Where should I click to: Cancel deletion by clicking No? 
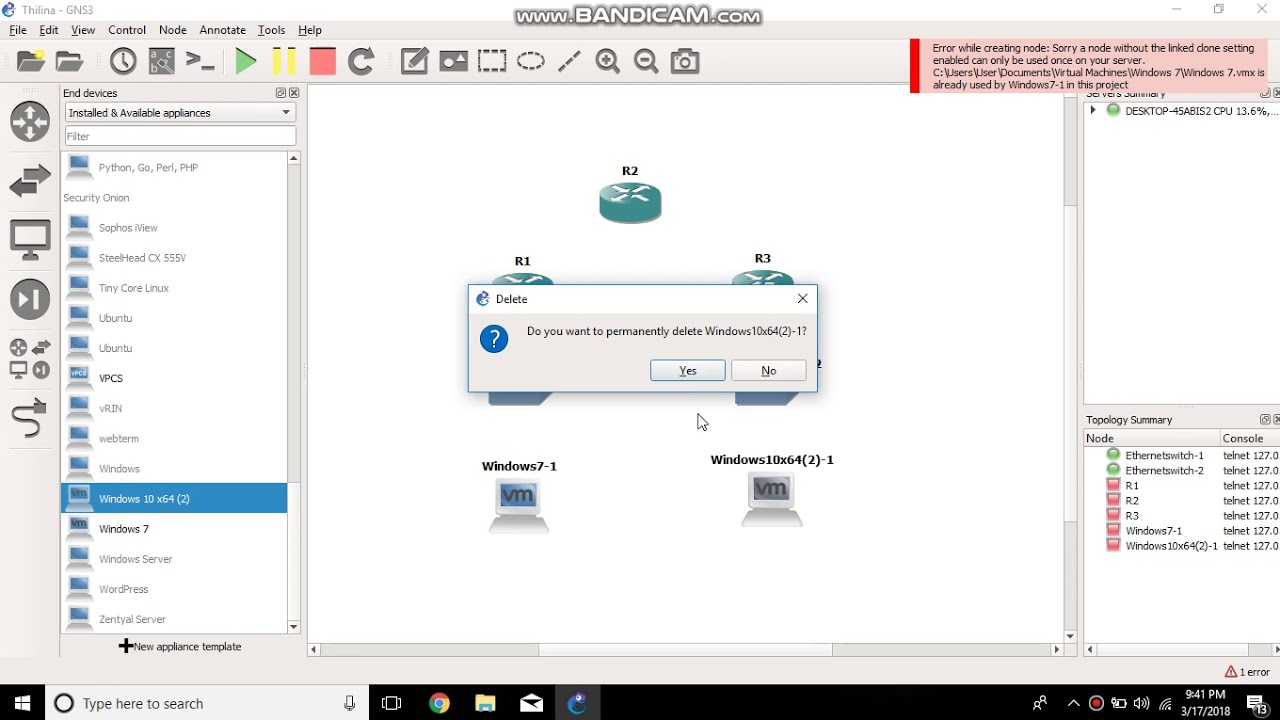point(768,371)
